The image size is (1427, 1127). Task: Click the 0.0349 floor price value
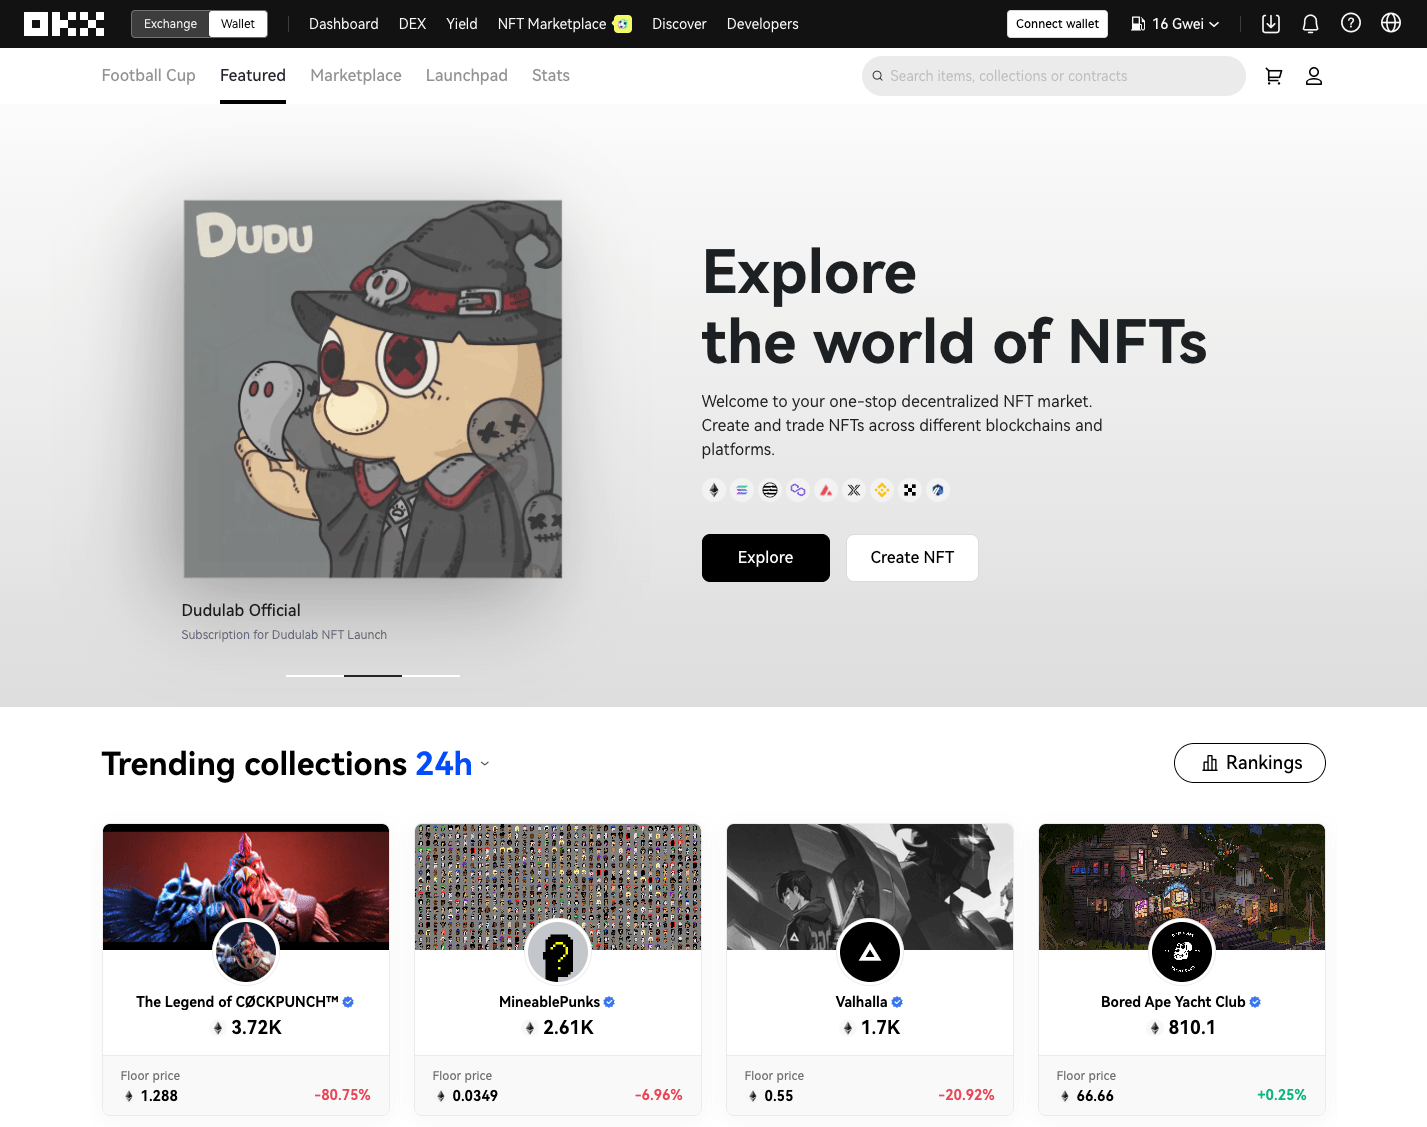475,1096
